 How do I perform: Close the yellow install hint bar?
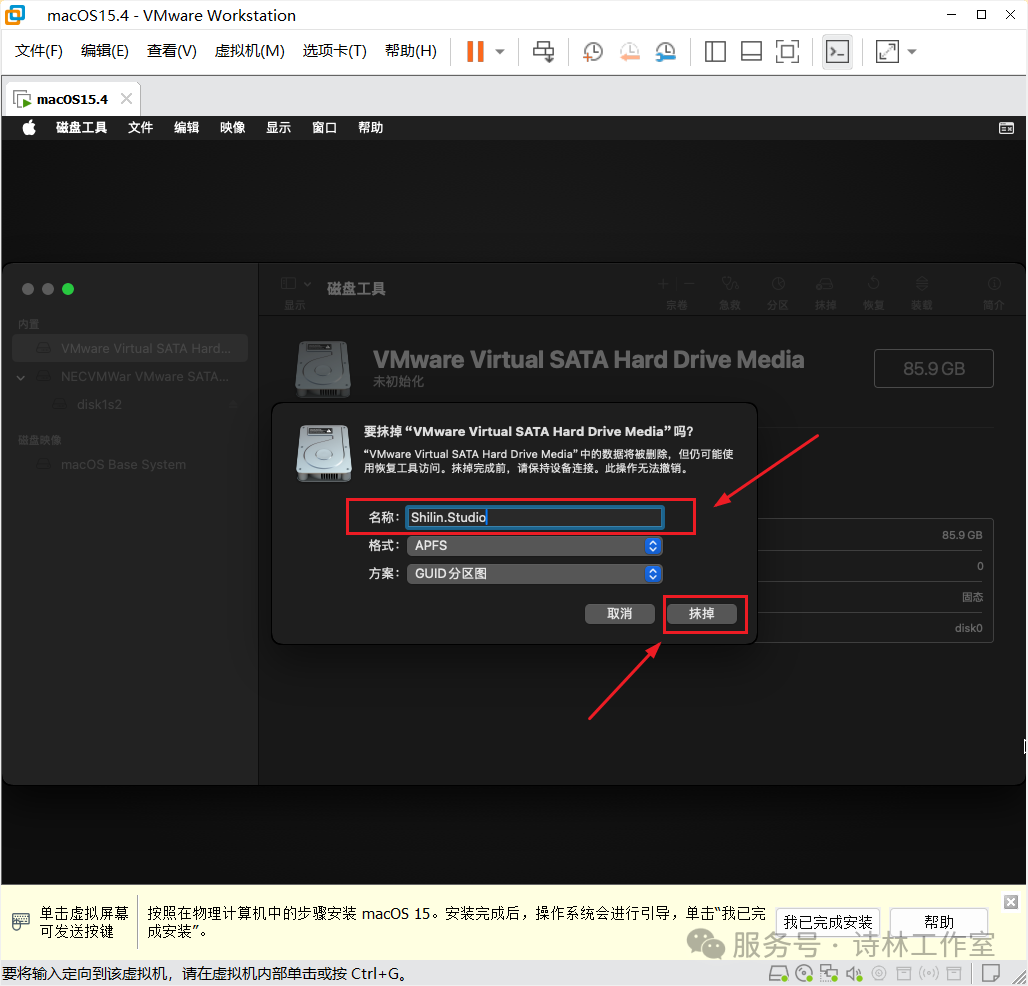tap(1011, 902)
